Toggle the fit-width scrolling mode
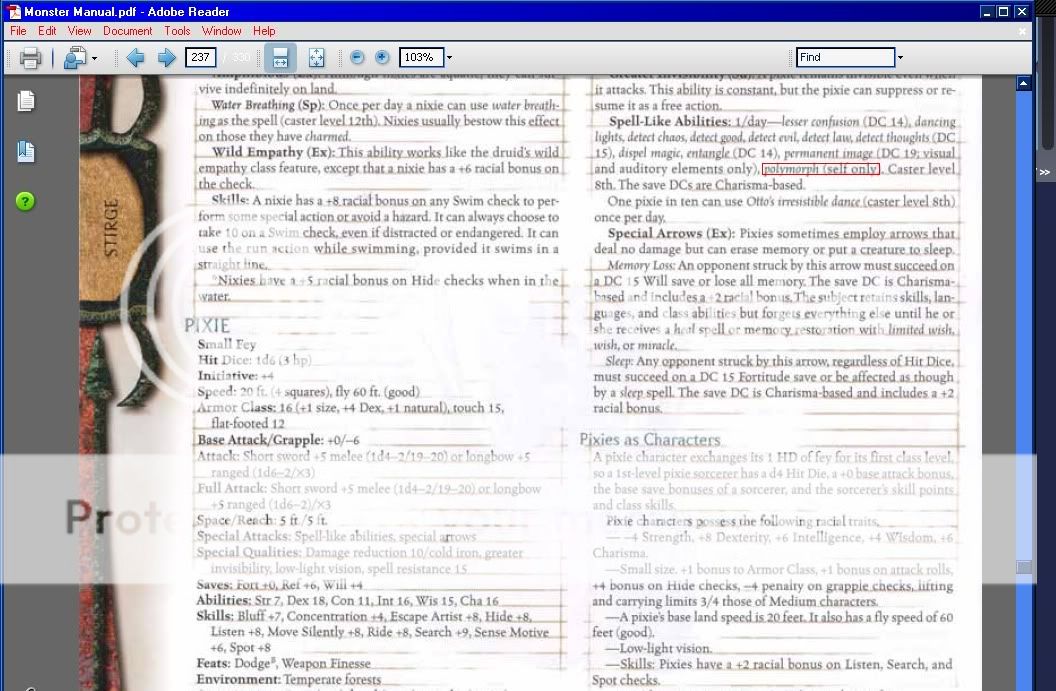Viewport: 1056px width, 691px height. point(282,58)
